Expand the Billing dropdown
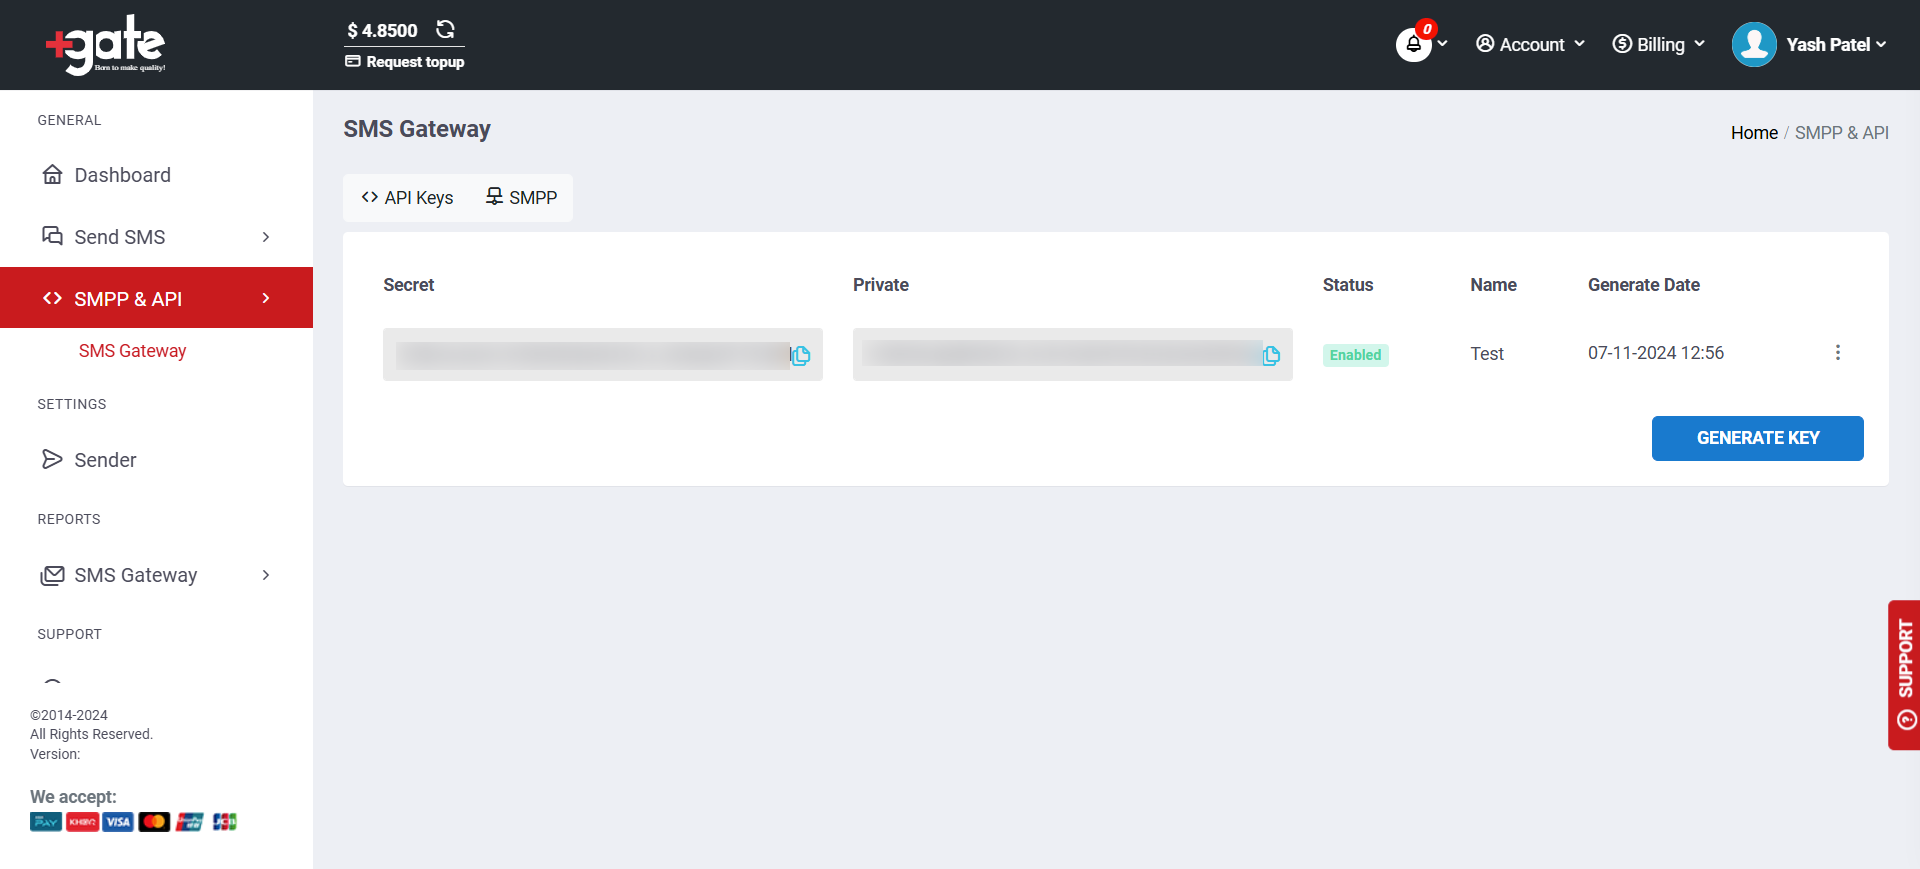The image size is (1920, 869). coord(1659,45)
